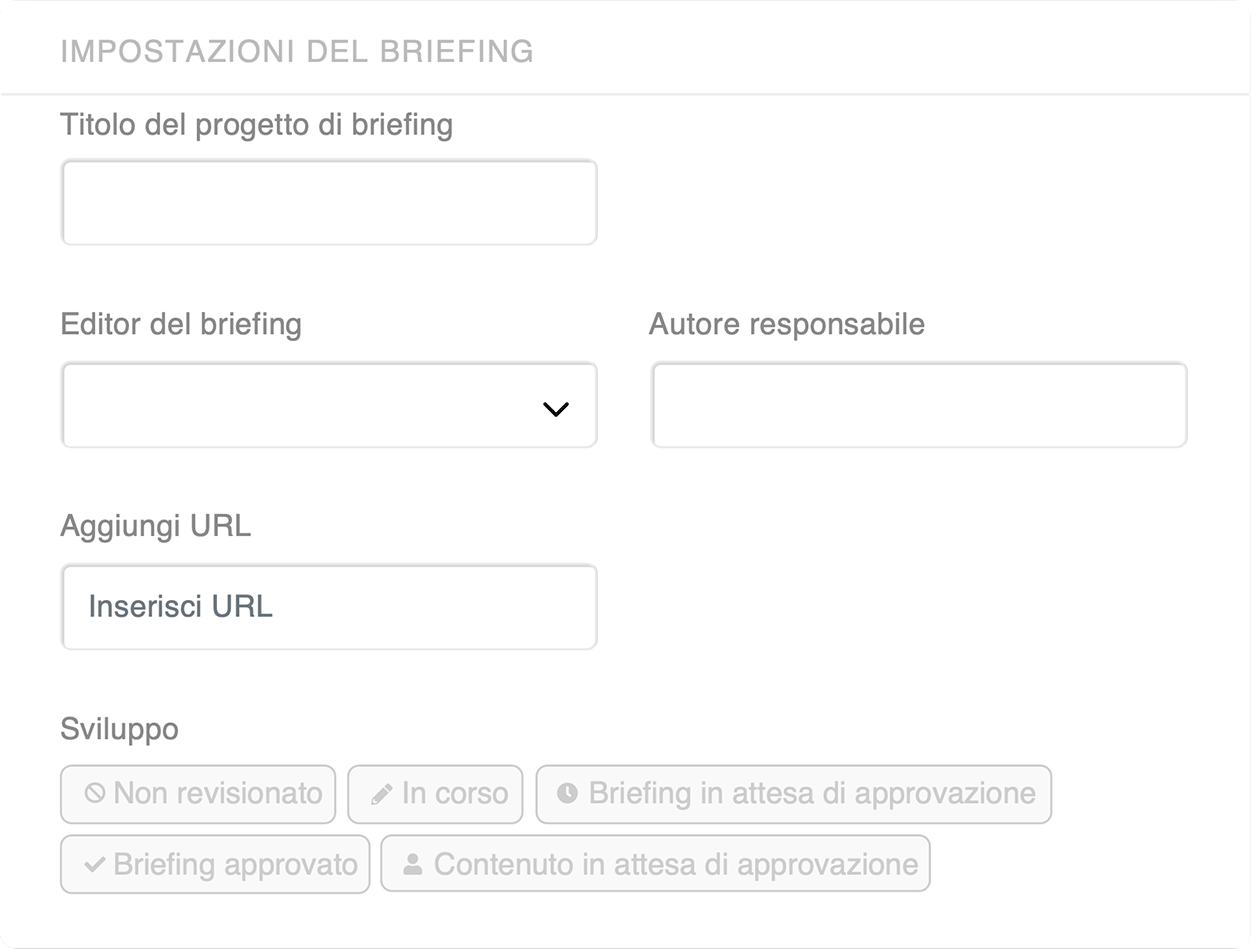The height and width of the screenshot is (949, 1251).
Task: Click the Sviluppo section label
Action: click(x=120, y=730)
